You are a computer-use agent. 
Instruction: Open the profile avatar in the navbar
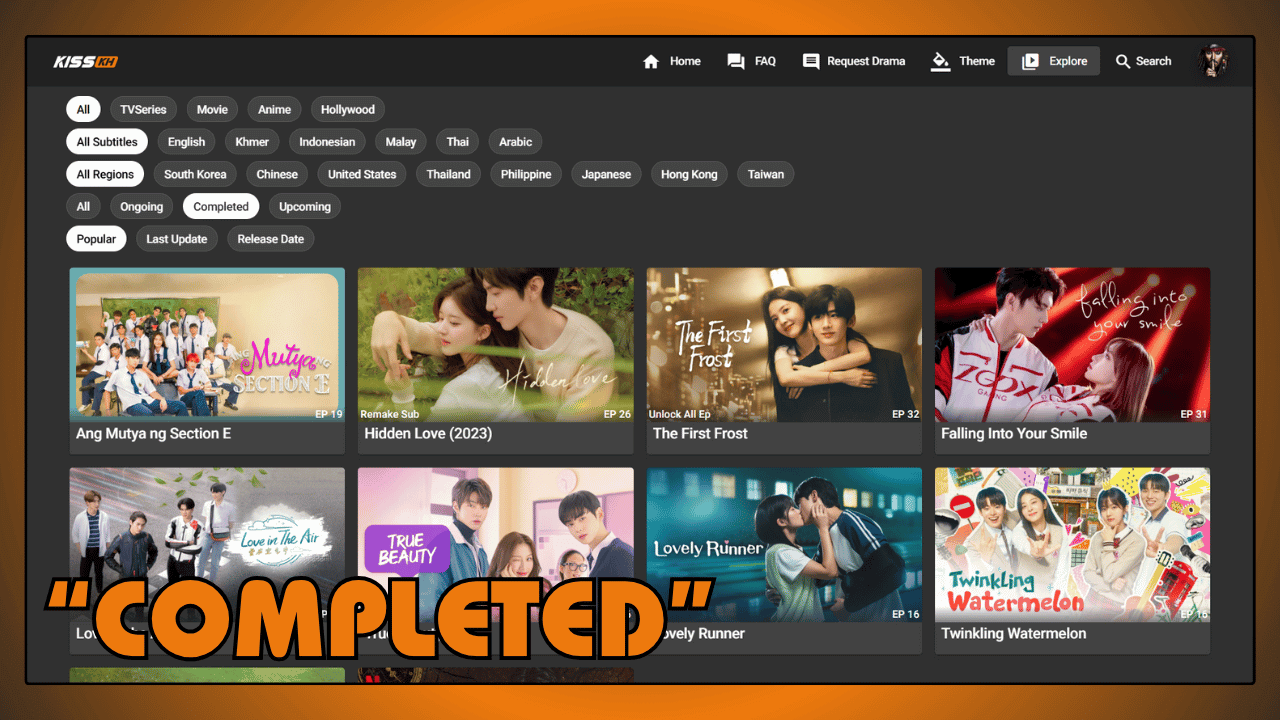pos(1212,61)
